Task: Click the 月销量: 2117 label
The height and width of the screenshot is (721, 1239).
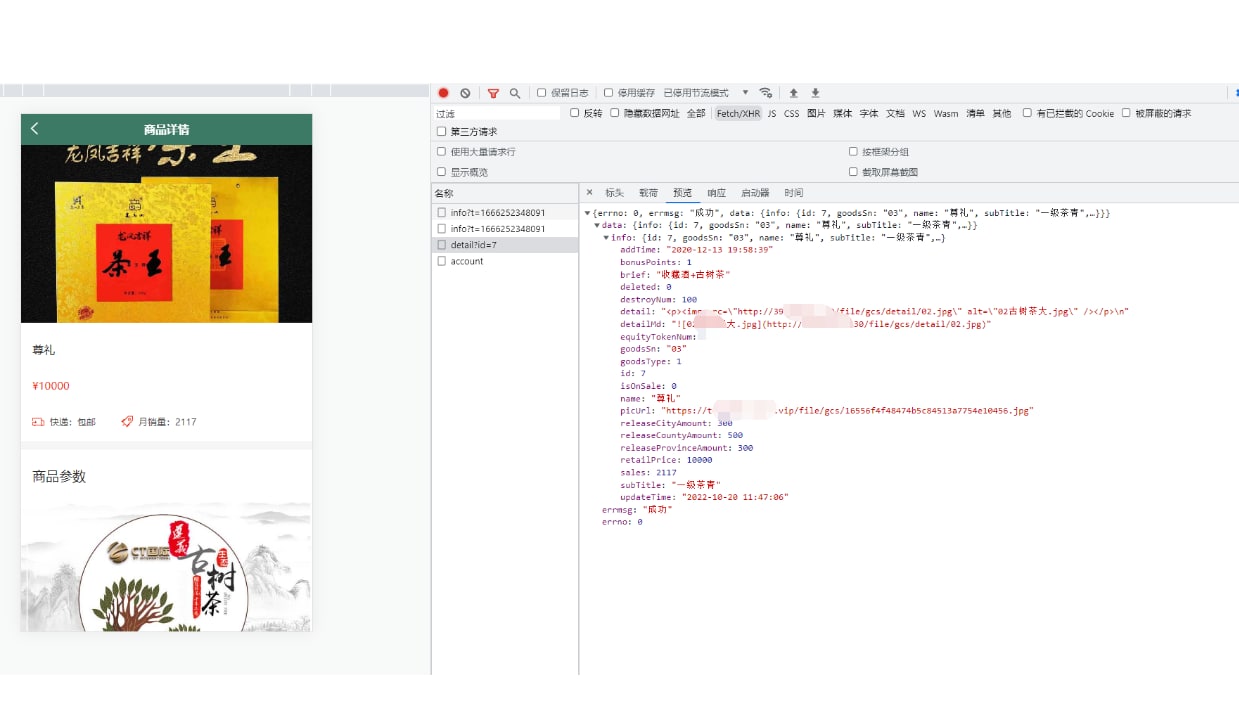Action: (x=159, y=422)
